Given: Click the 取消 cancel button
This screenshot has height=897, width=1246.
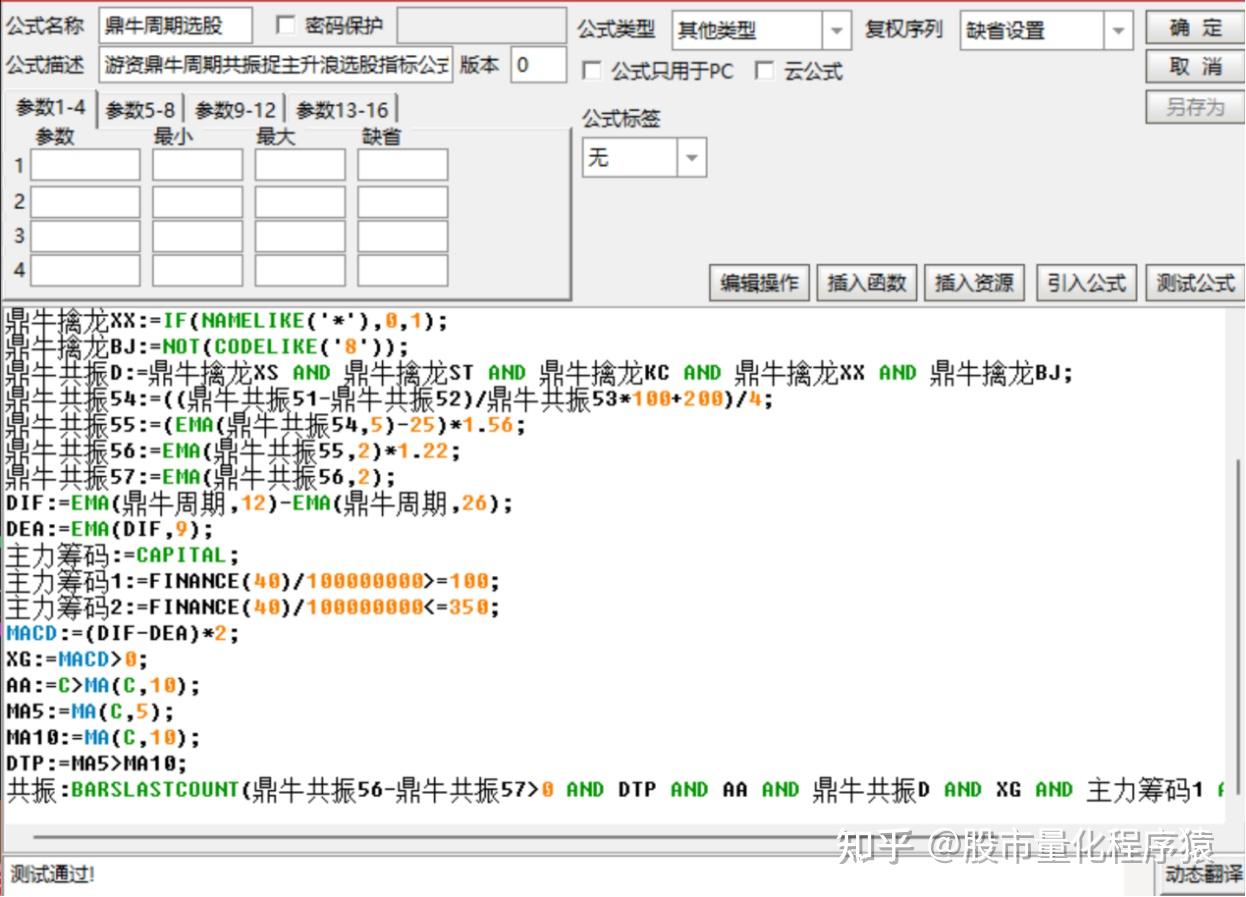Looking at the screenshot, I should tap(1194, 67).
